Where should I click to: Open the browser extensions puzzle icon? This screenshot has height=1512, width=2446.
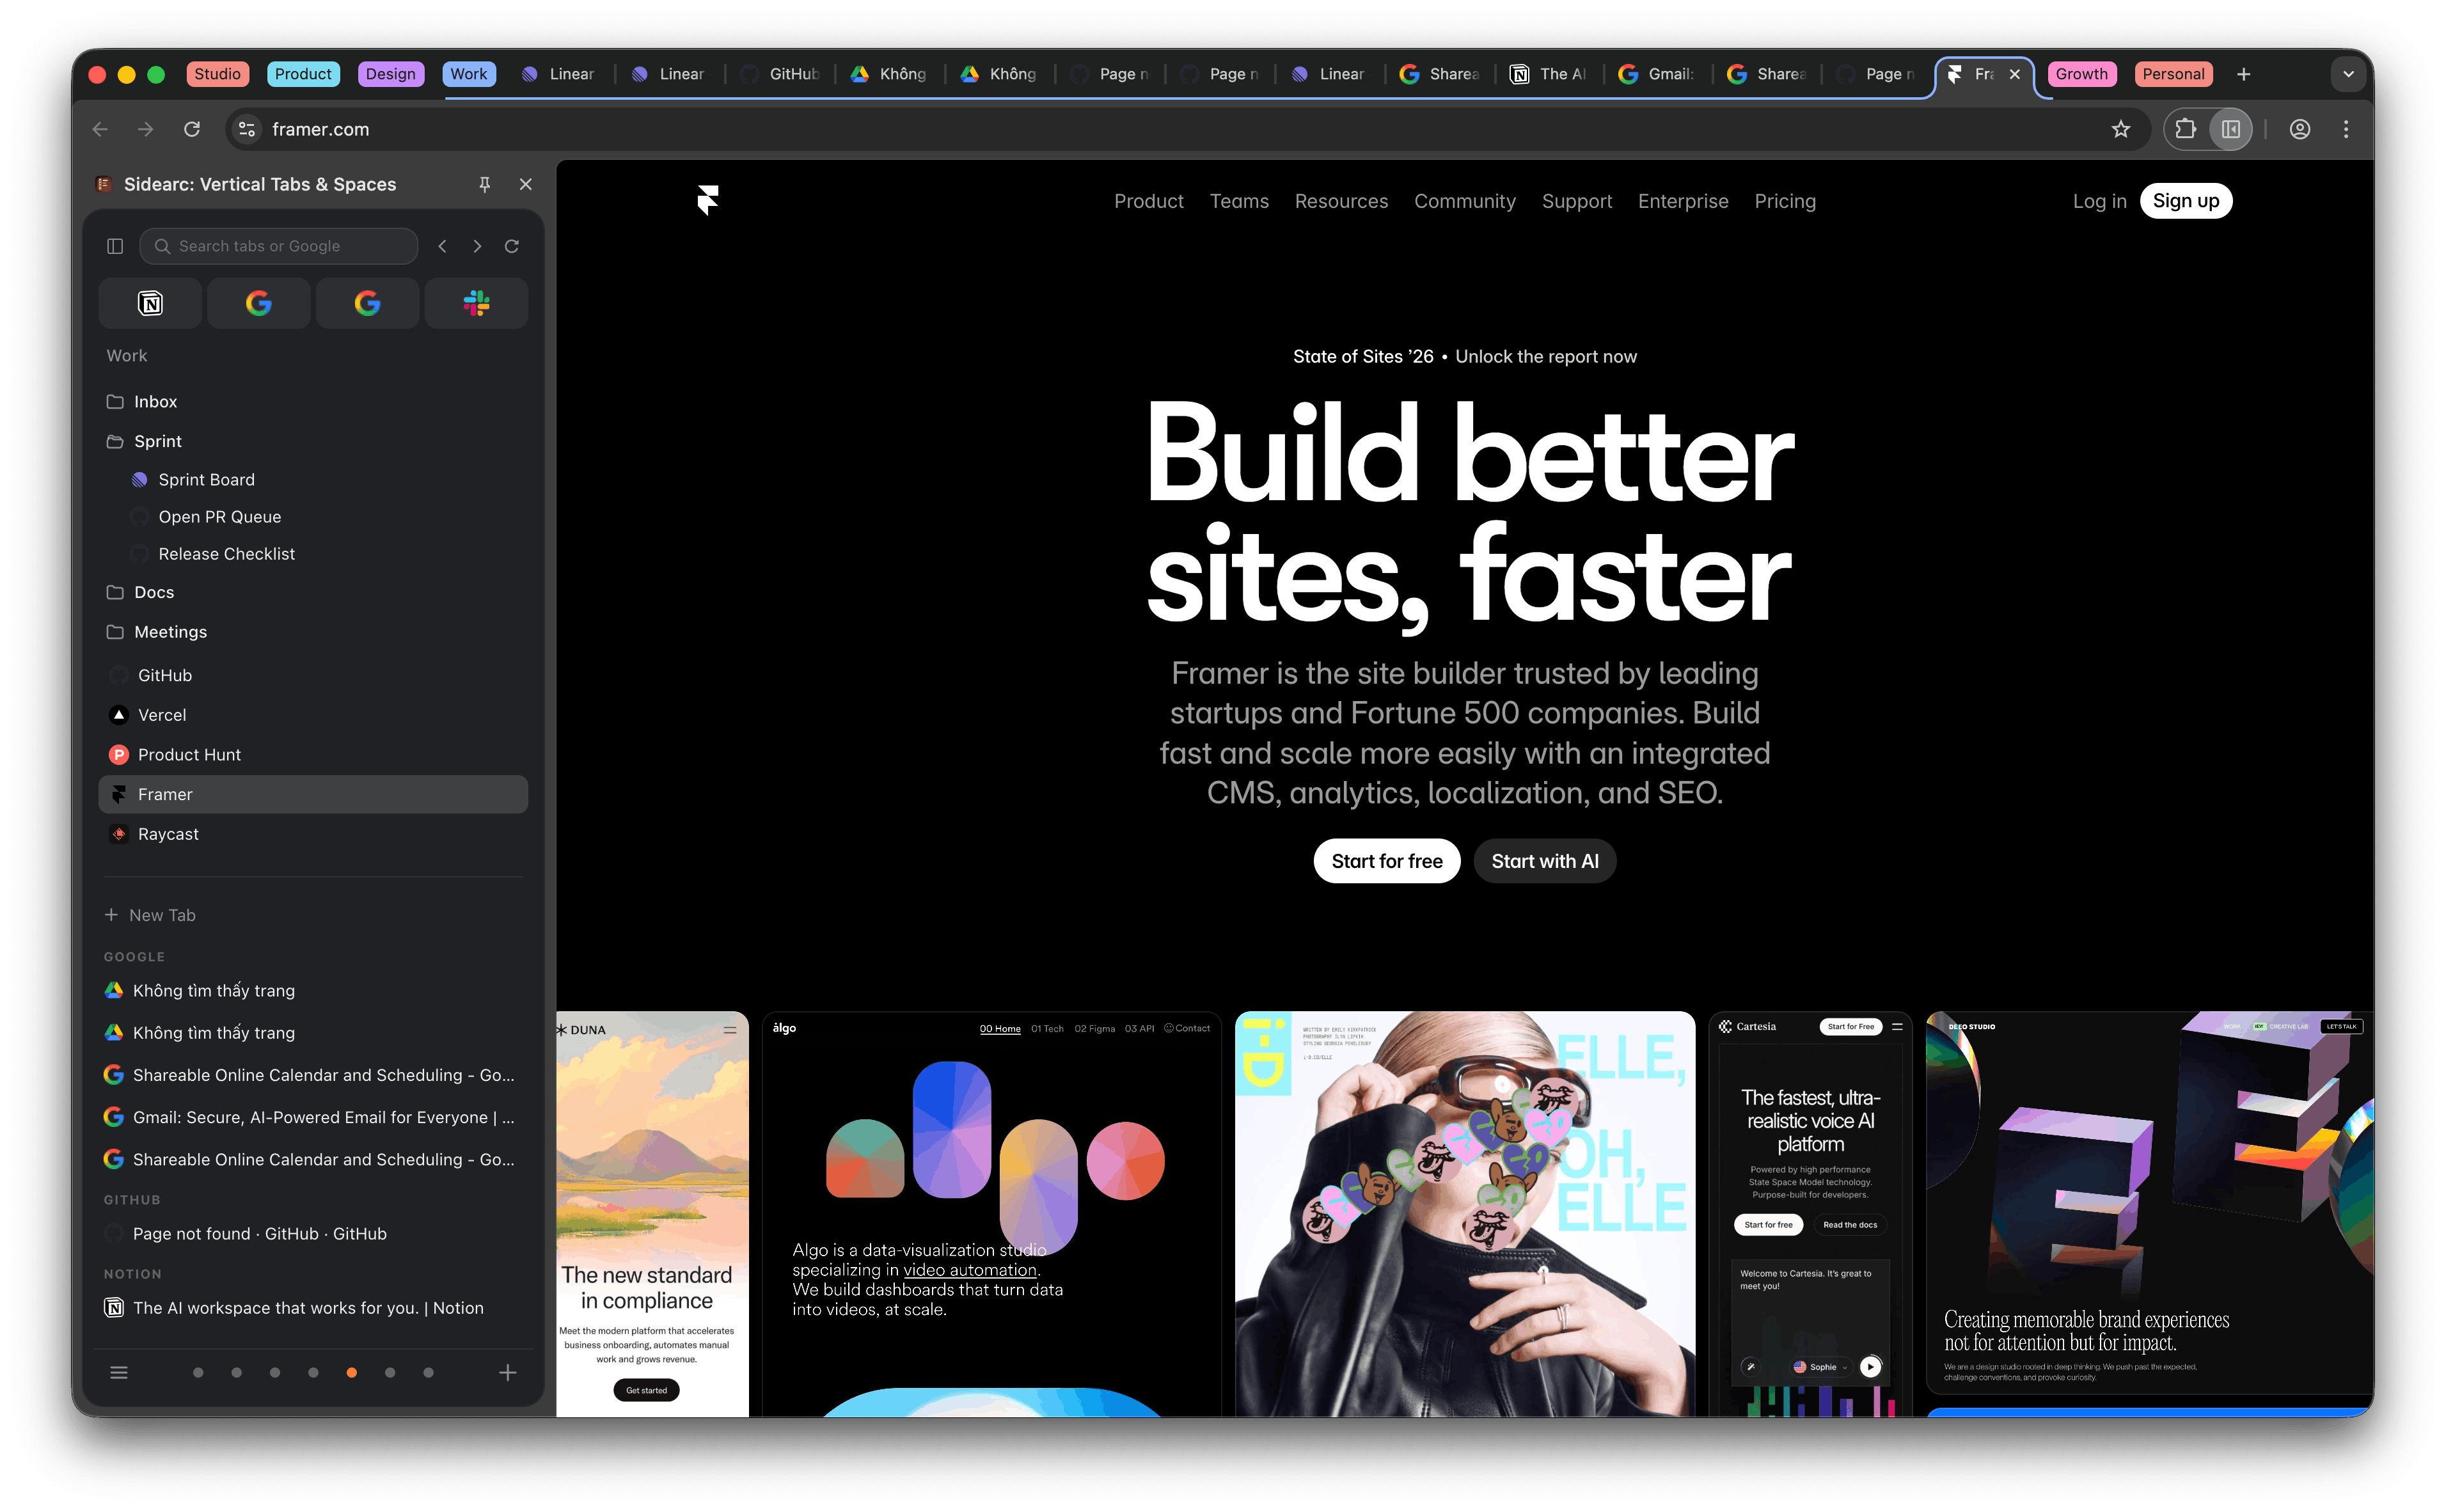2185,129
